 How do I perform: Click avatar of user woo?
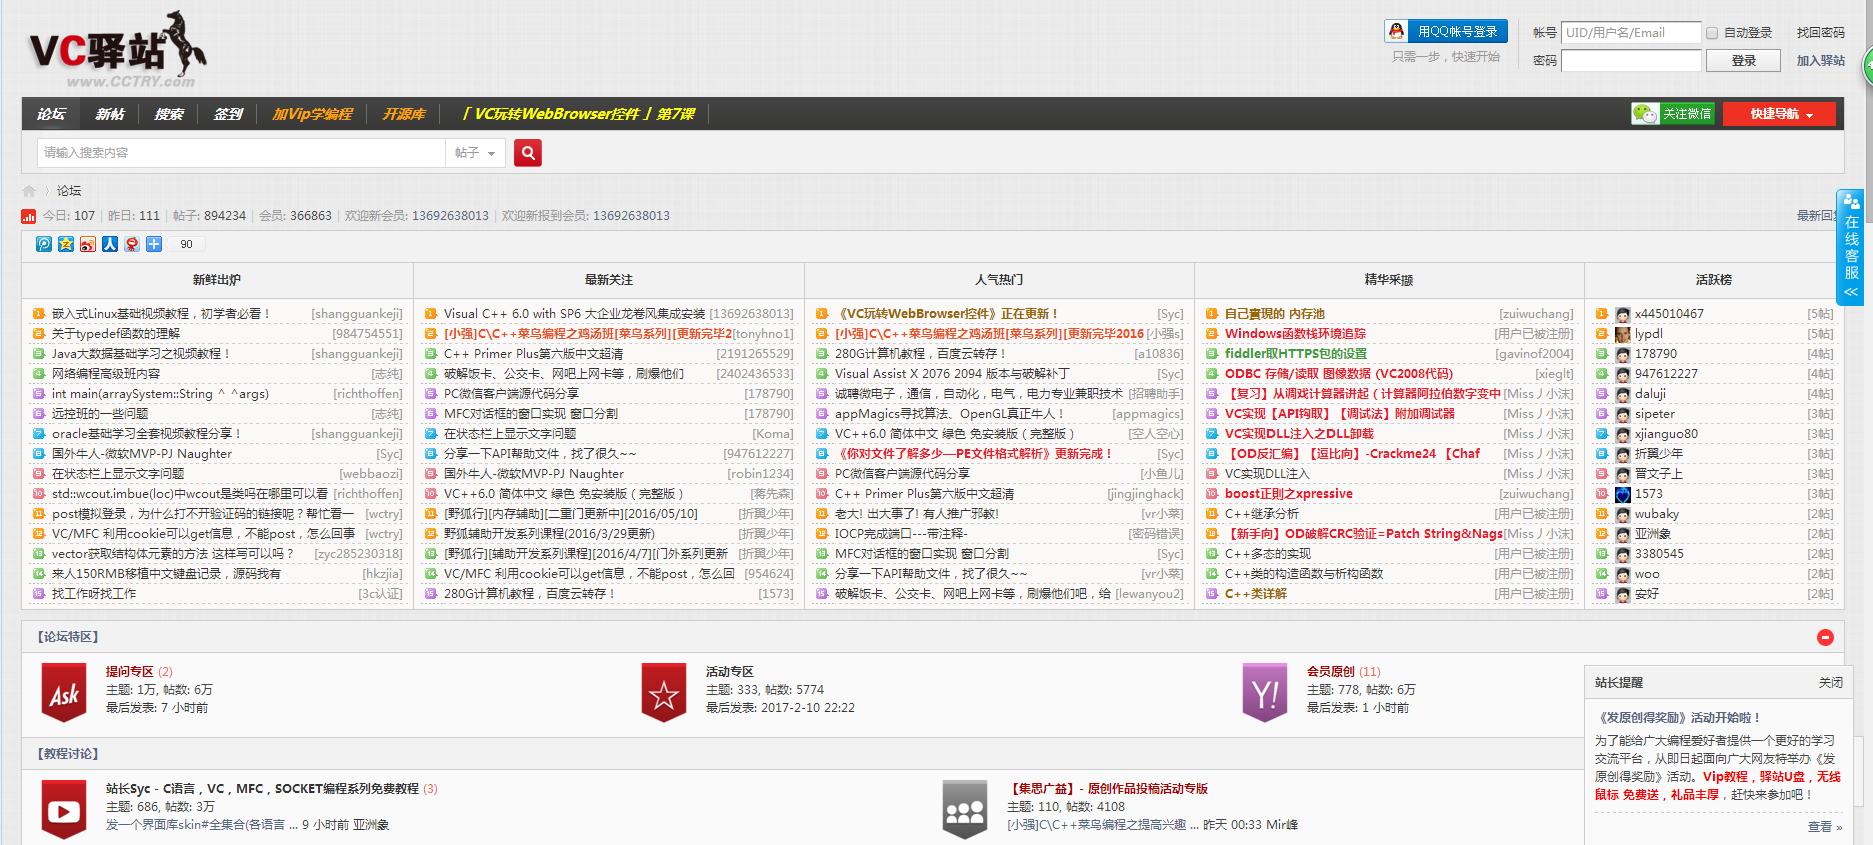pos(1622,574)
